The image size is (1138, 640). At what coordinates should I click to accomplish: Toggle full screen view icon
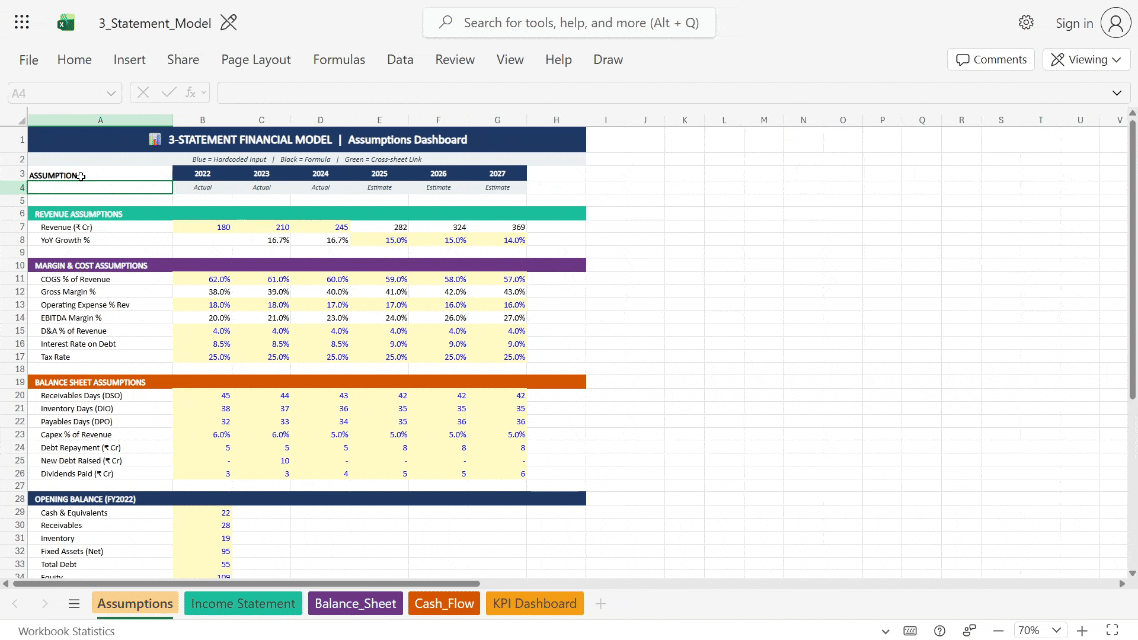[x=1112, y=630]
